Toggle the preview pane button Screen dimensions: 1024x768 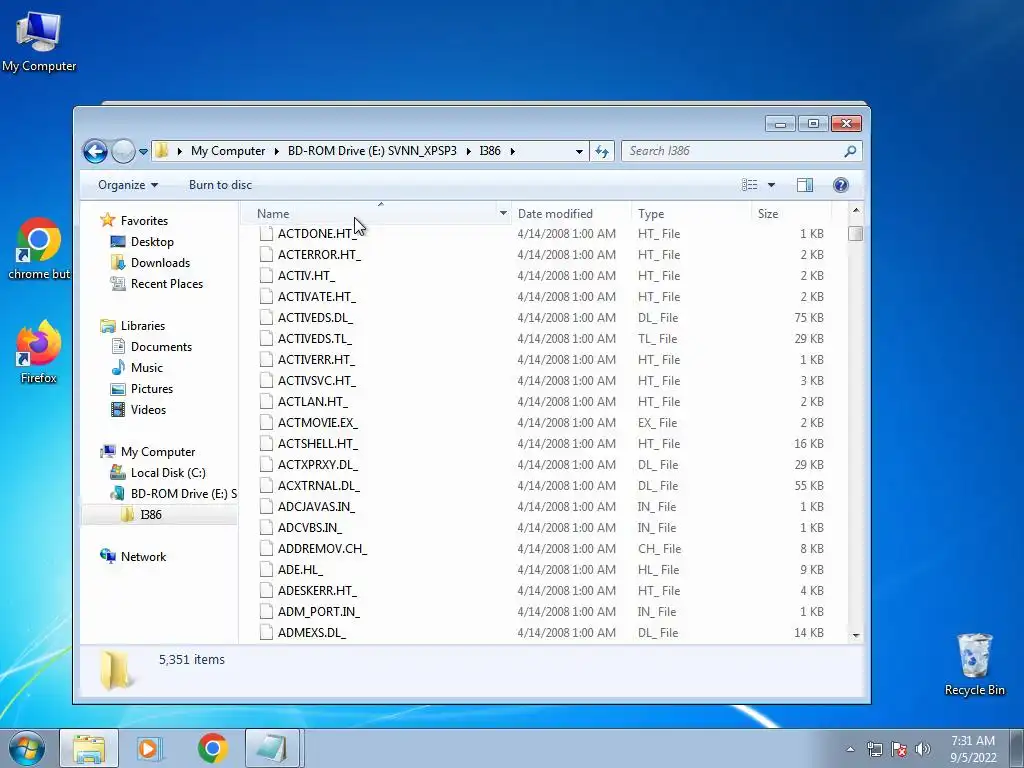(805, 185)
